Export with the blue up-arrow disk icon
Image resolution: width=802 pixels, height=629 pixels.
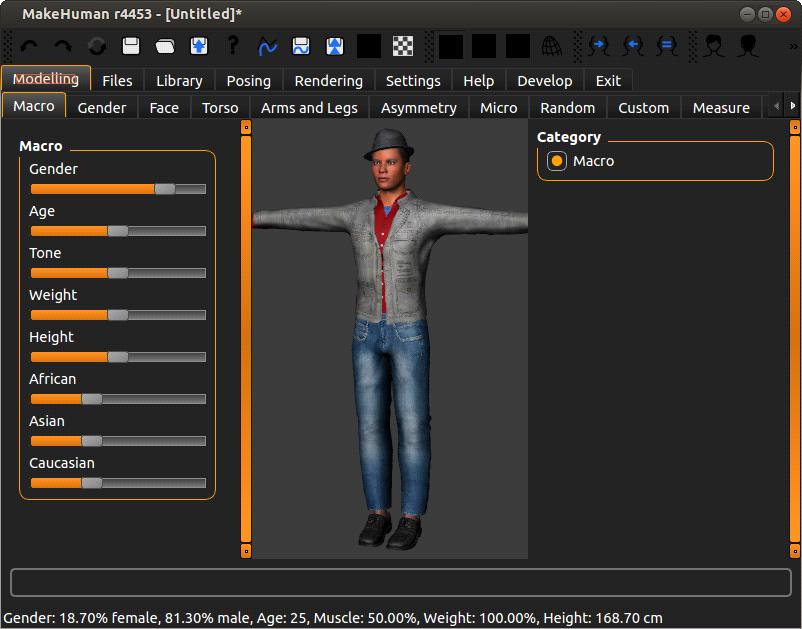click(199, 46)
